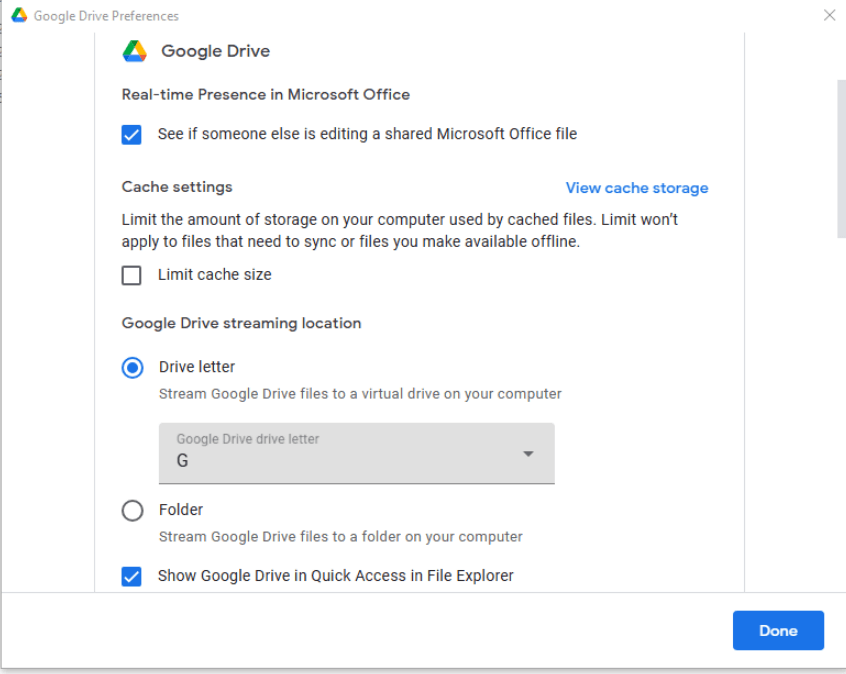Select the Folder radio button
This screenshot has width=846, height=674.
[132, 511]
